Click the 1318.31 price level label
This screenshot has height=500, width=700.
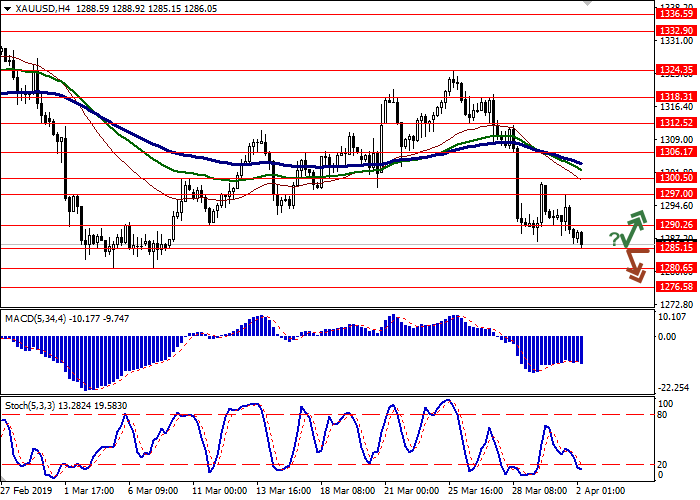(676, 97)
